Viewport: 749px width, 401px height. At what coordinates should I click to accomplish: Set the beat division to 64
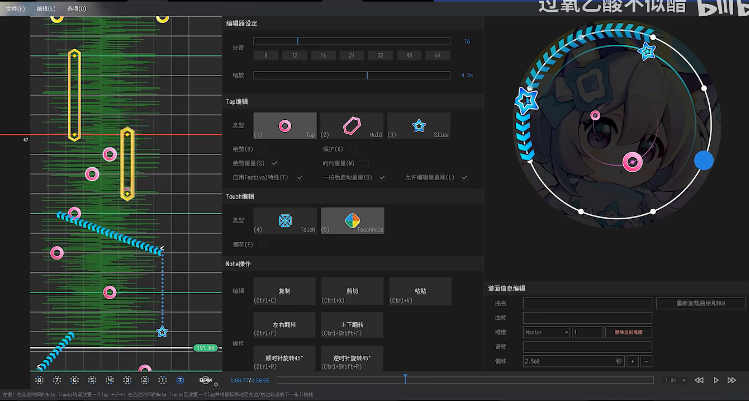tap(438, 55)
